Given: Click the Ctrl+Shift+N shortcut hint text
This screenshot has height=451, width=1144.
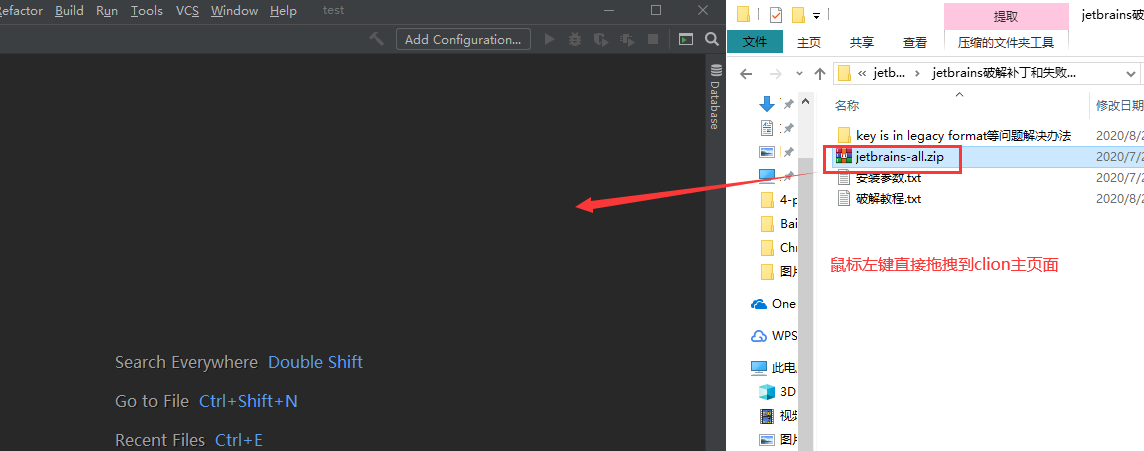Looking at the screenshot, I should point(248,401).
